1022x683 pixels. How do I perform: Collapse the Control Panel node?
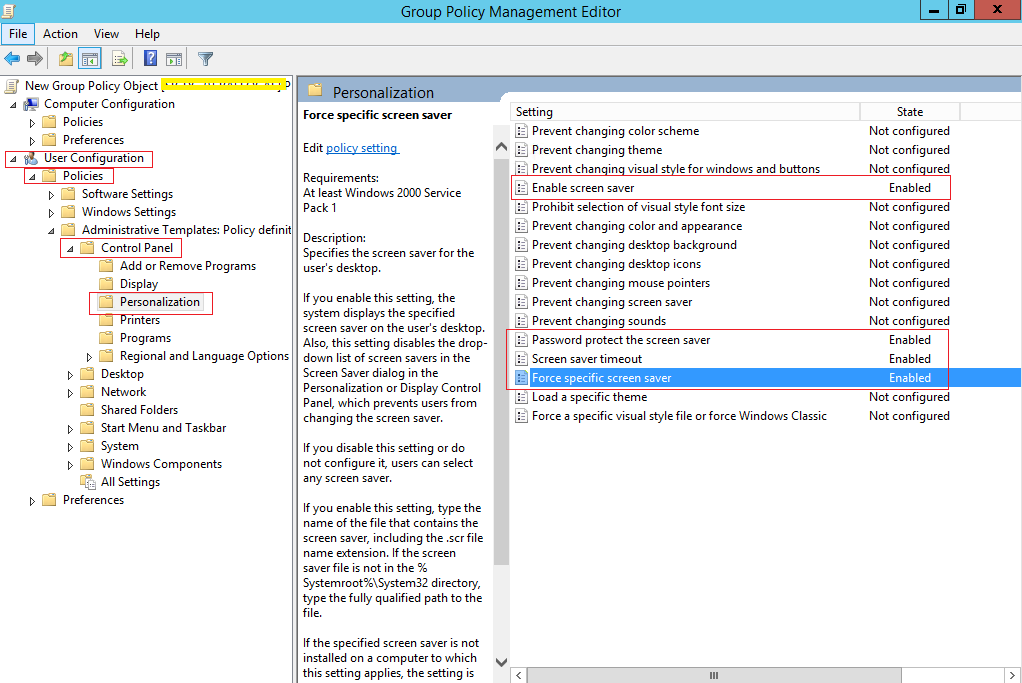[x=70, y=249]
